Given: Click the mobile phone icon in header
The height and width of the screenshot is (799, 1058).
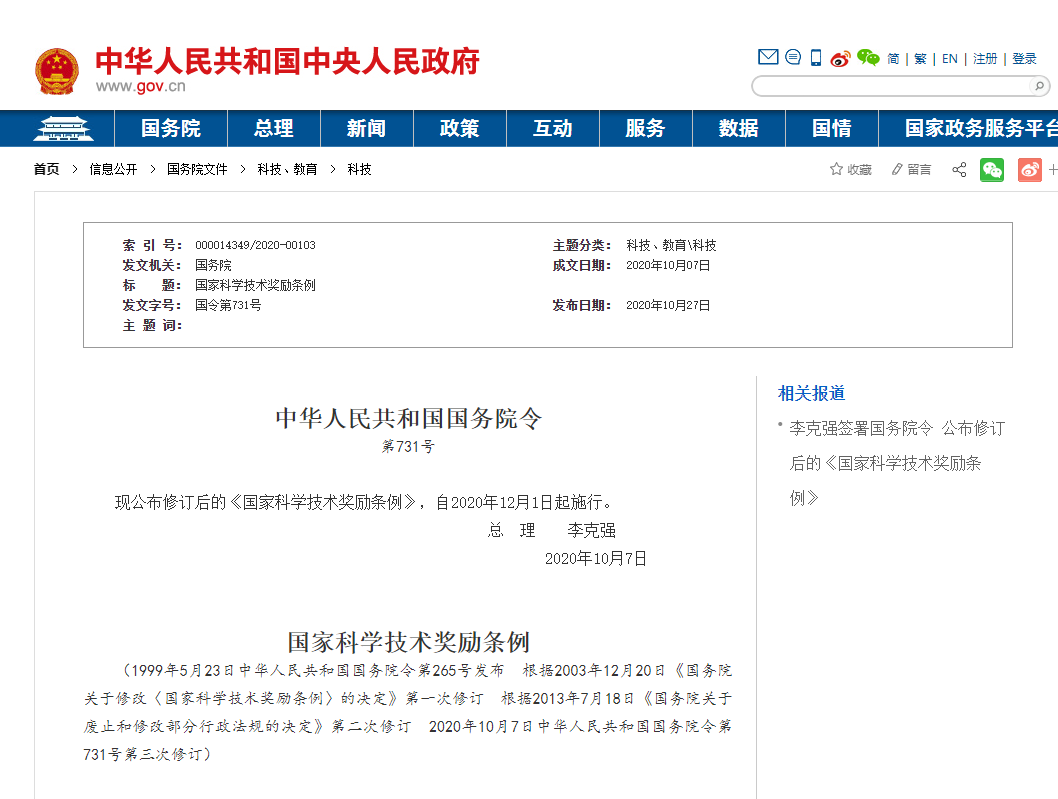Looking at the screenshot, I should tap(816, 58).
